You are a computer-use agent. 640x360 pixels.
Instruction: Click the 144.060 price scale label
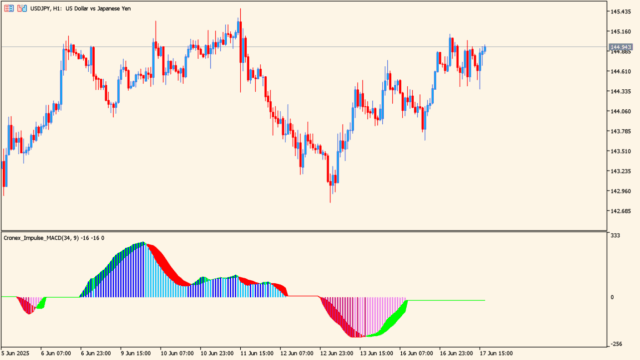click(620, 111)
